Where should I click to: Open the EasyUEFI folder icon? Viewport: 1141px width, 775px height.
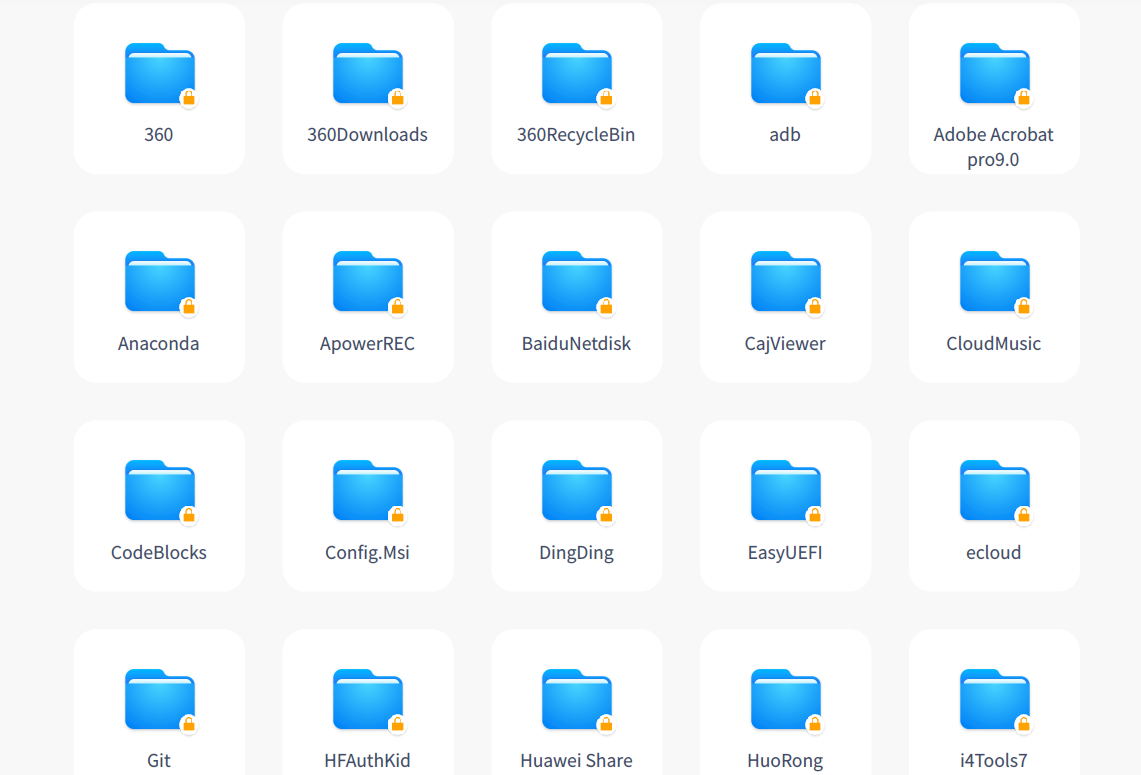pos(786,492)
